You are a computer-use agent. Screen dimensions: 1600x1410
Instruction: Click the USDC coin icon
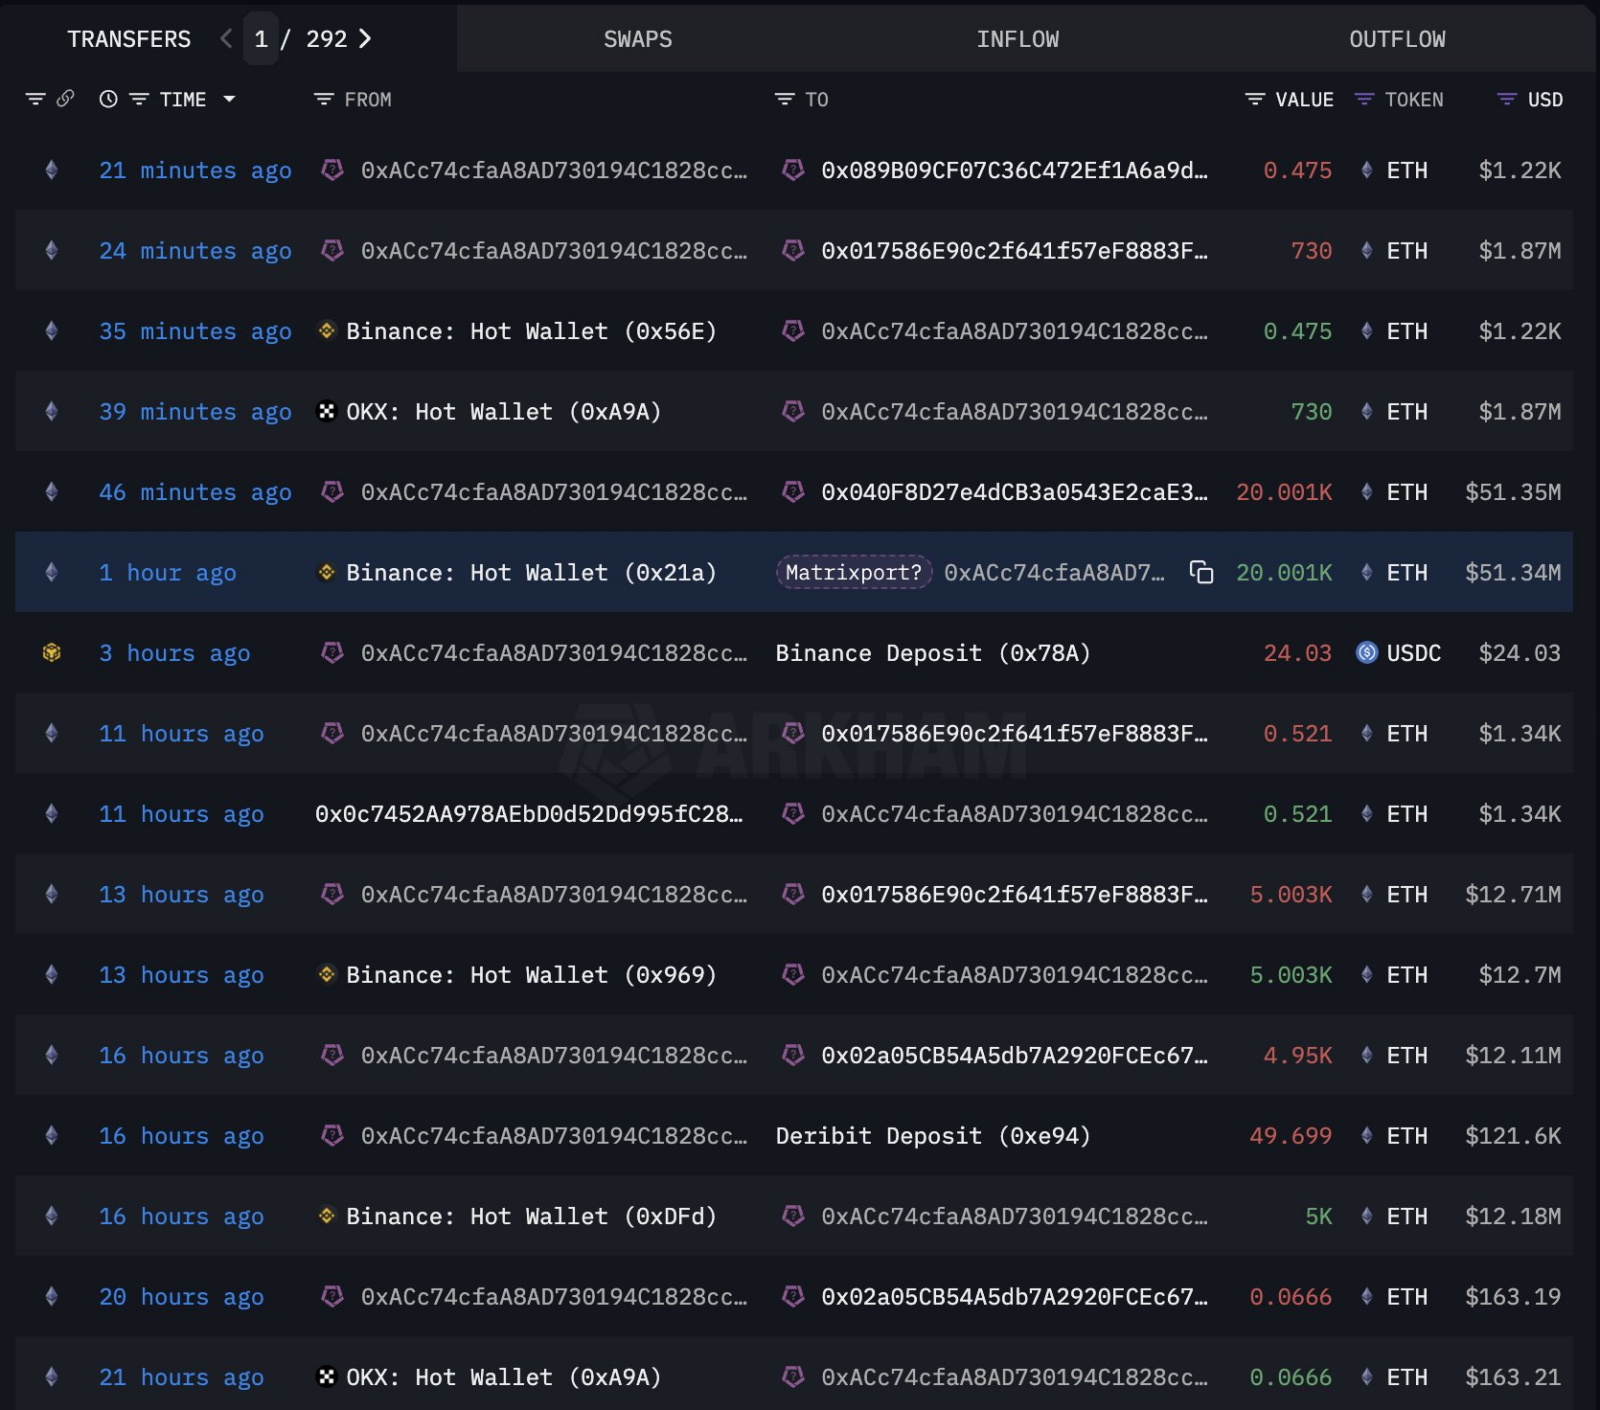click(x=1366, y=653)
